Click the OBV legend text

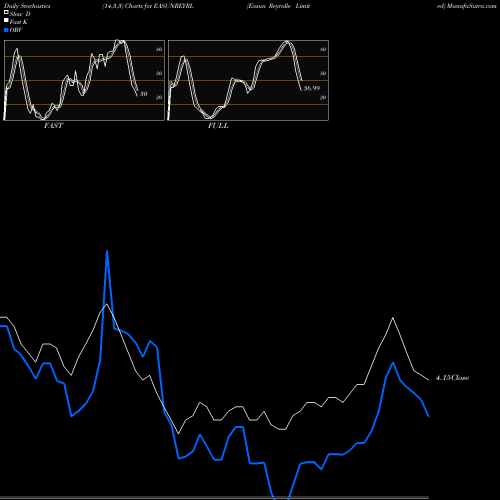(16, 30)
